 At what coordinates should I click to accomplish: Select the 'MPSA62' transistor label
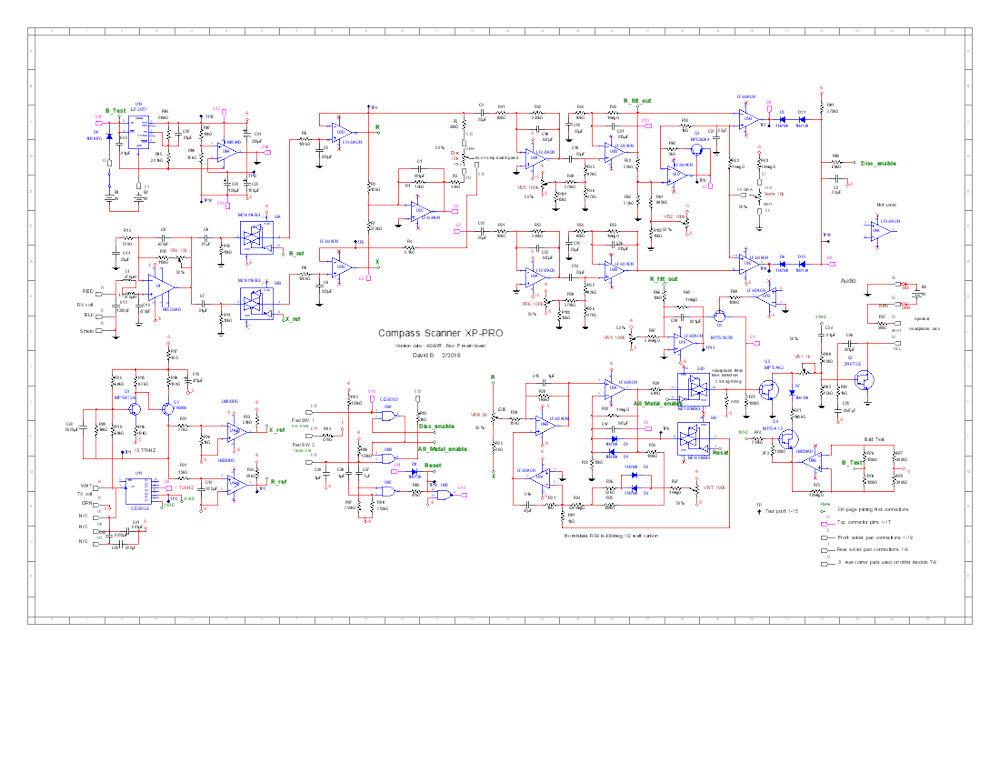(773, 368)
